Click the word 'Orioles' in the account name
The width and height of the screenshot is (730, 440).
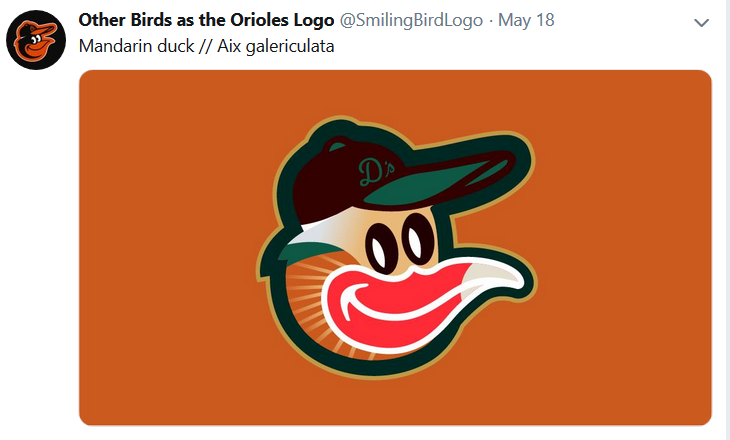click(259, 20)
